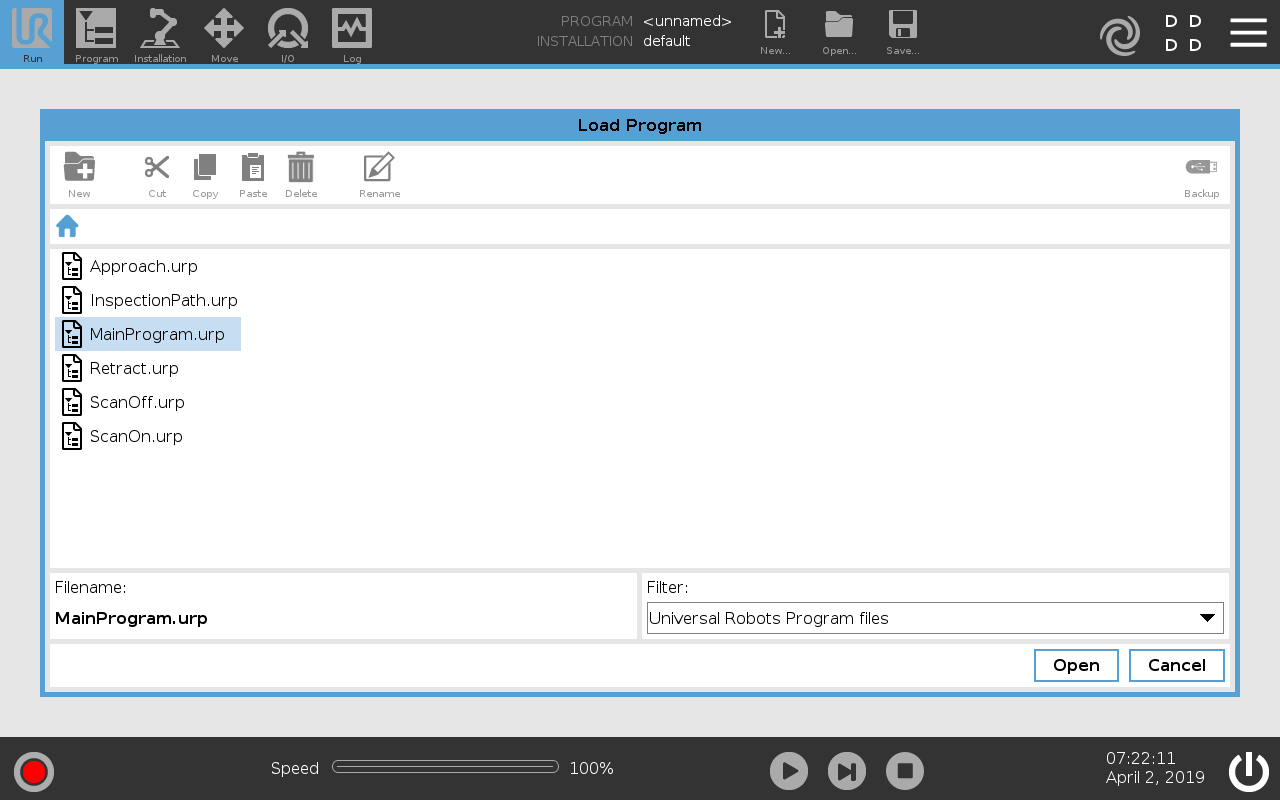
Task: Click the Filename input field
Action: 343,618
